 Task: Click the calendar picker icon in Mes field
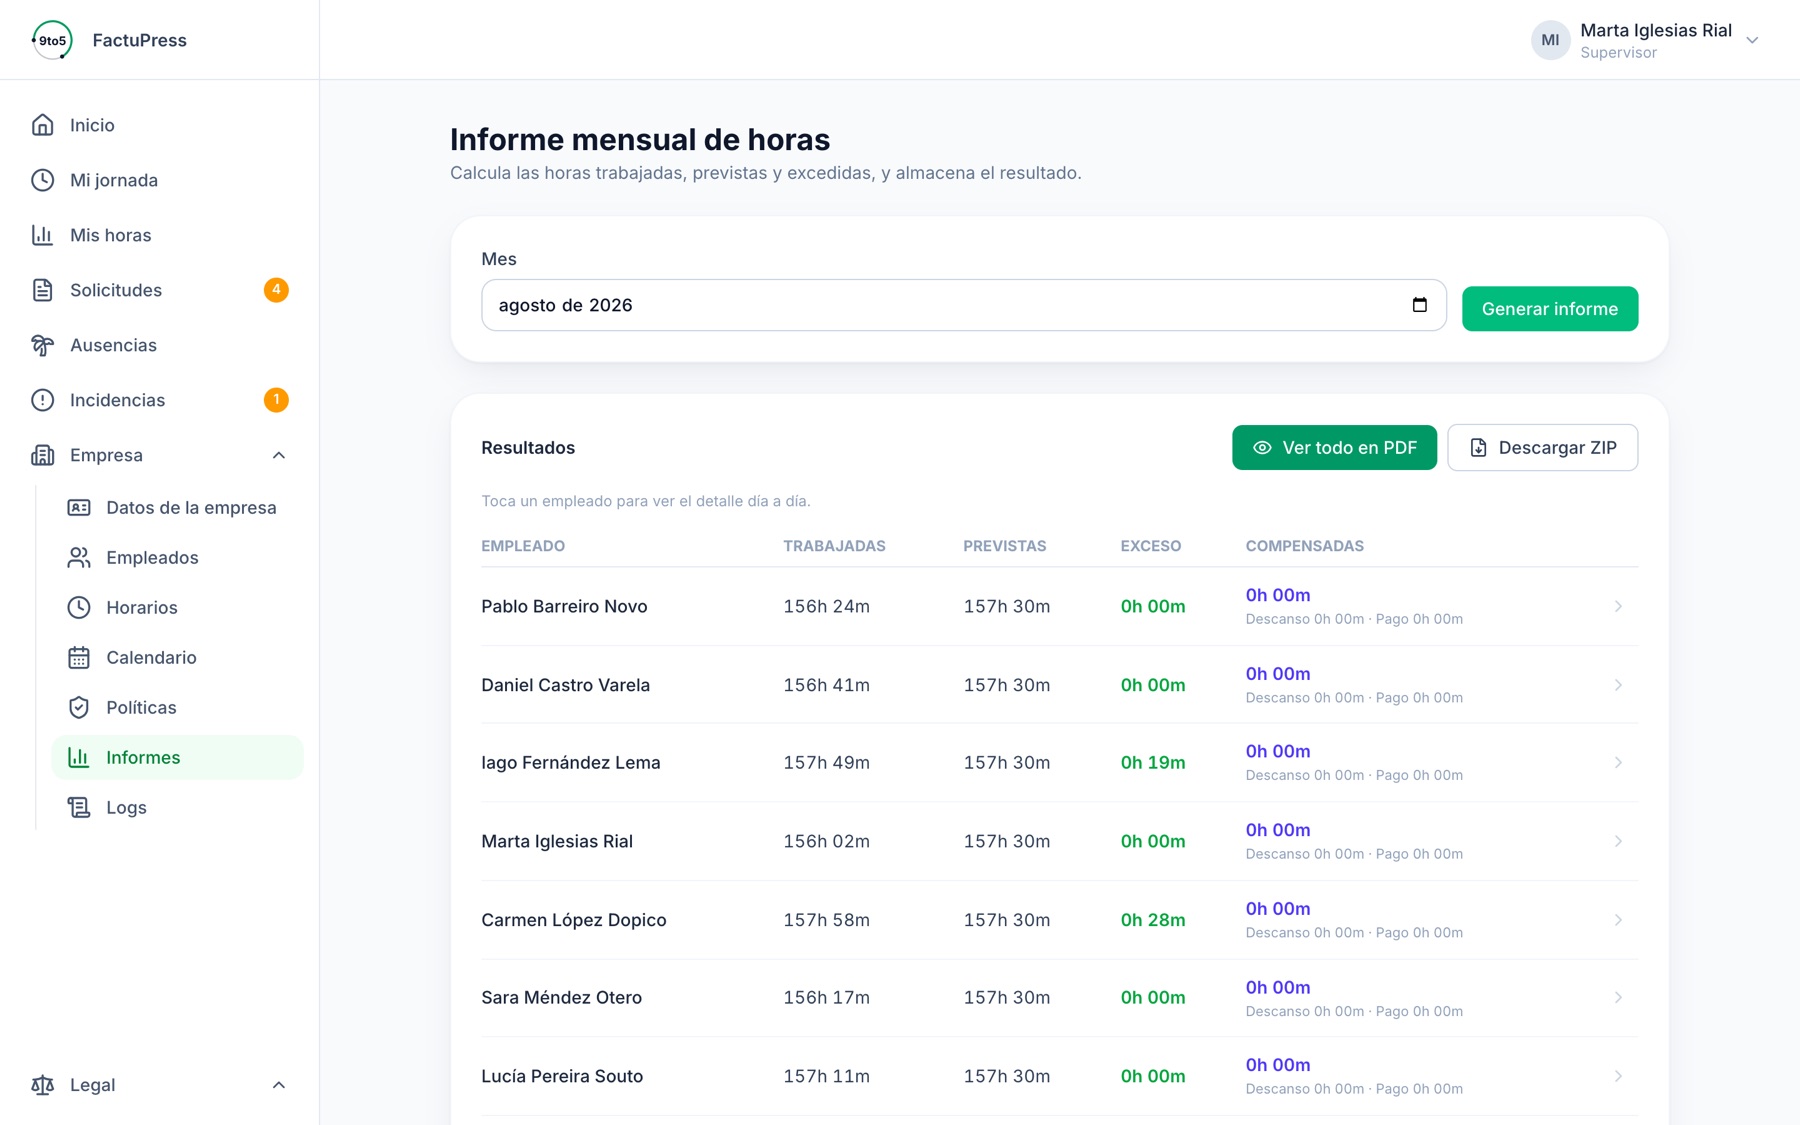coord(1419,305)
